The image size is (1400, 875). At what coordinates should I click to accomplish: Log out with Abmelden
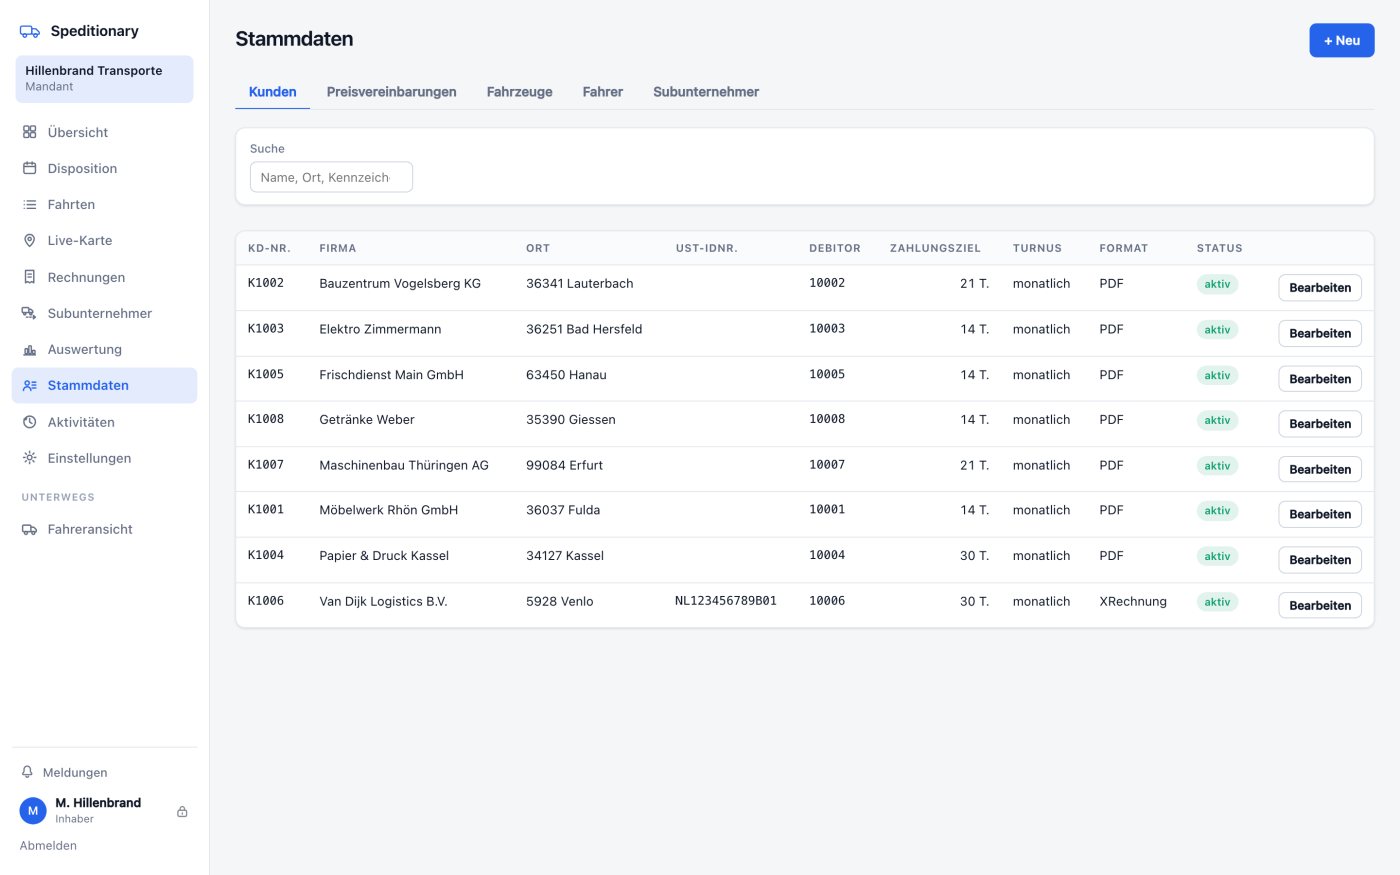pyautogui.click(x=48, y=846)
